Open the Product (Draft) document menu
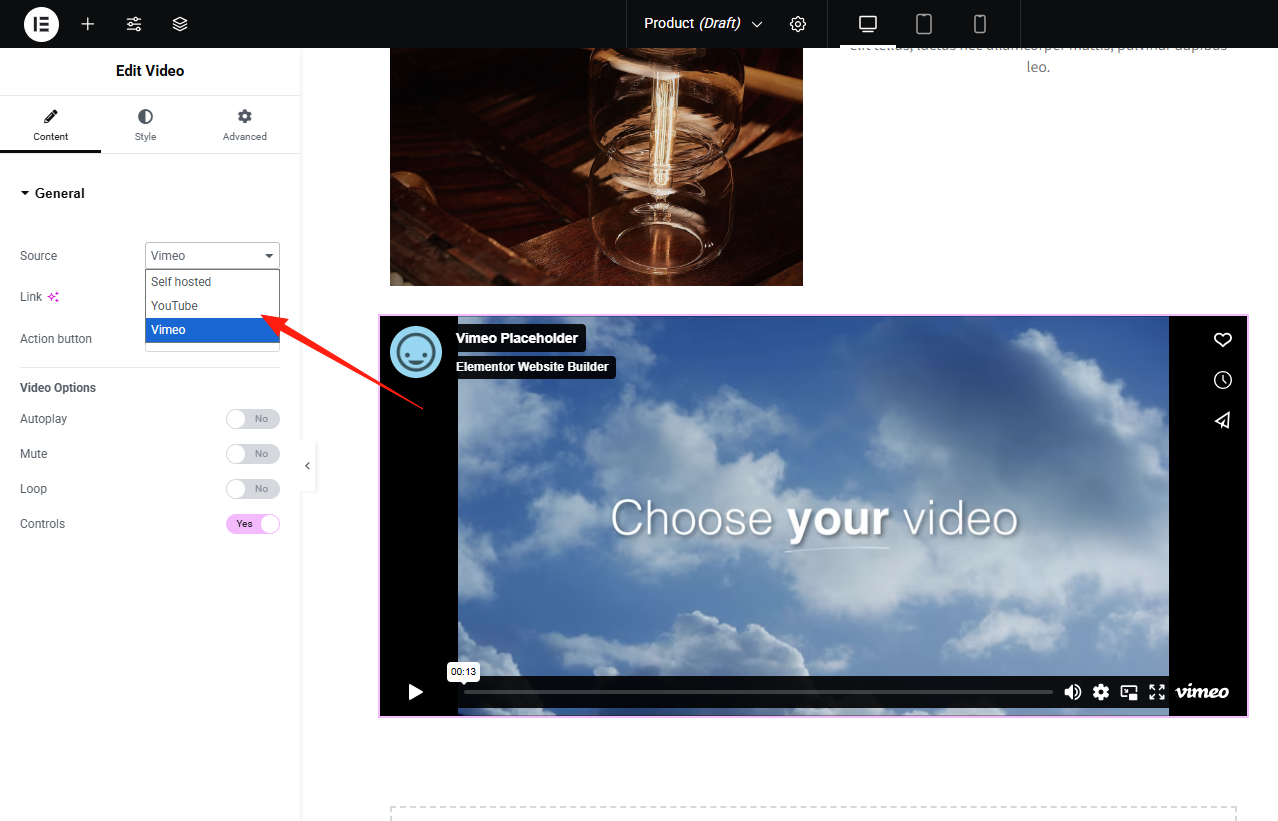 coord(702,24)
